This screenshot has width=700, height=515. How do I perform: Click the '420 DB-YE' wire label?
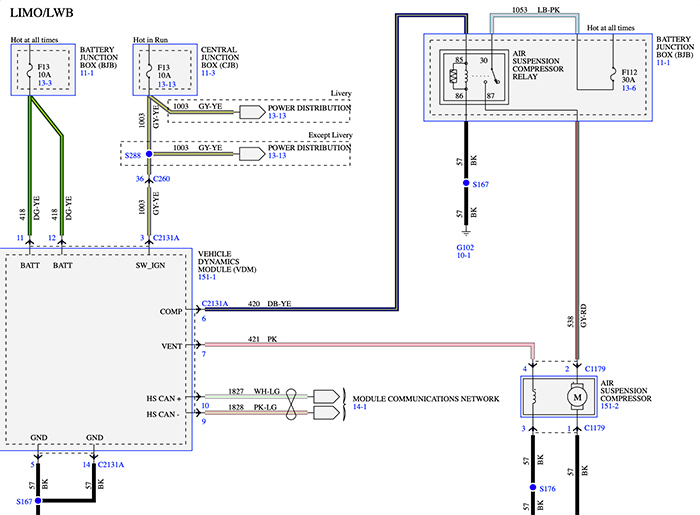pyautogui.click(x=269, y=303)
